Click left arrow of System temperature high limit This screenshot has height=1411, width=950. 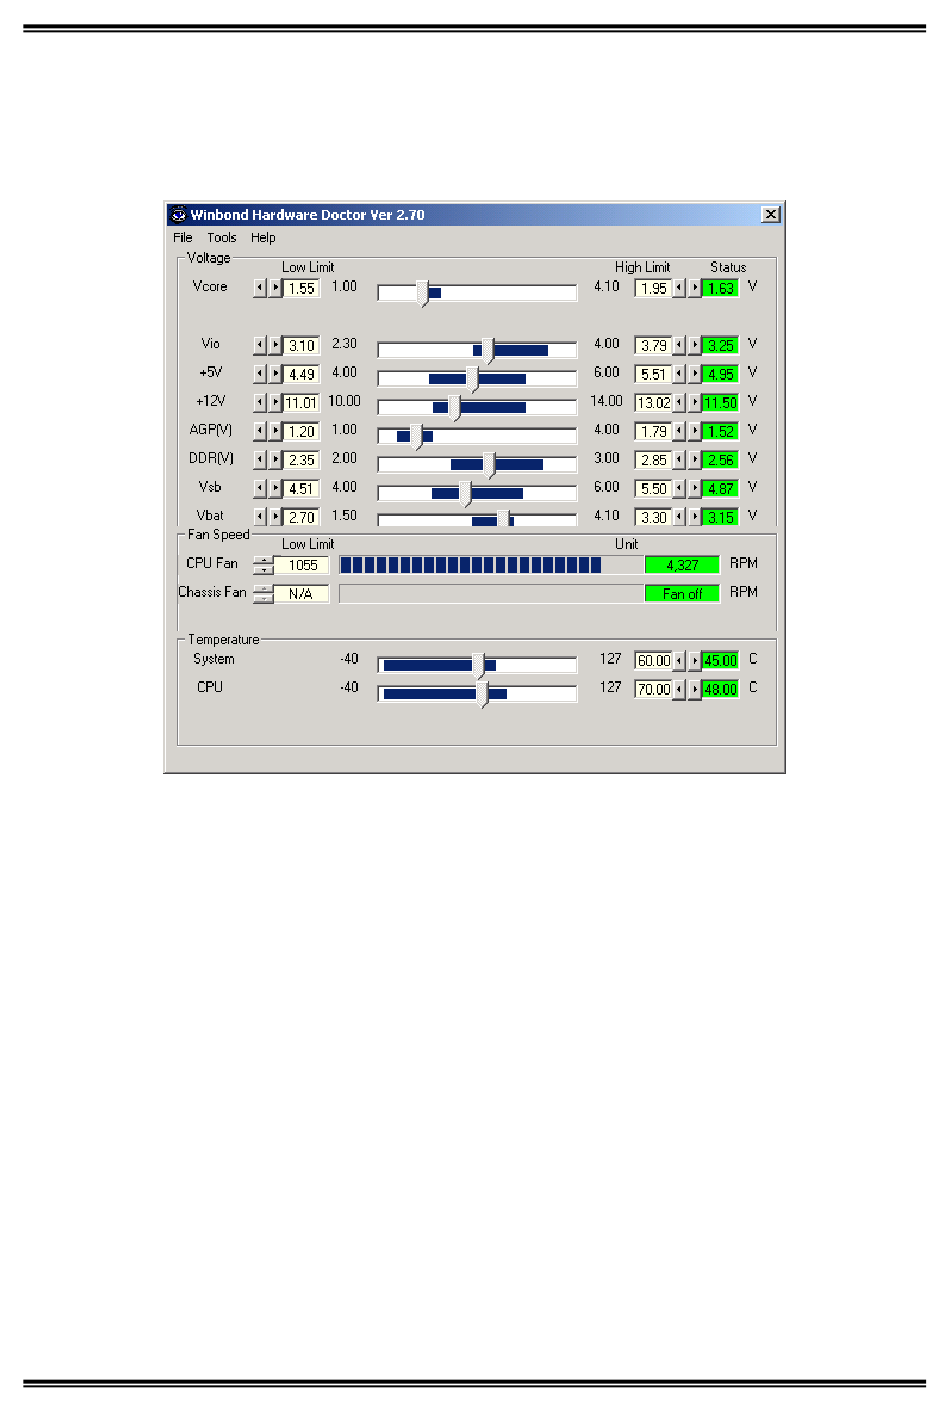[x=679, y=661]
